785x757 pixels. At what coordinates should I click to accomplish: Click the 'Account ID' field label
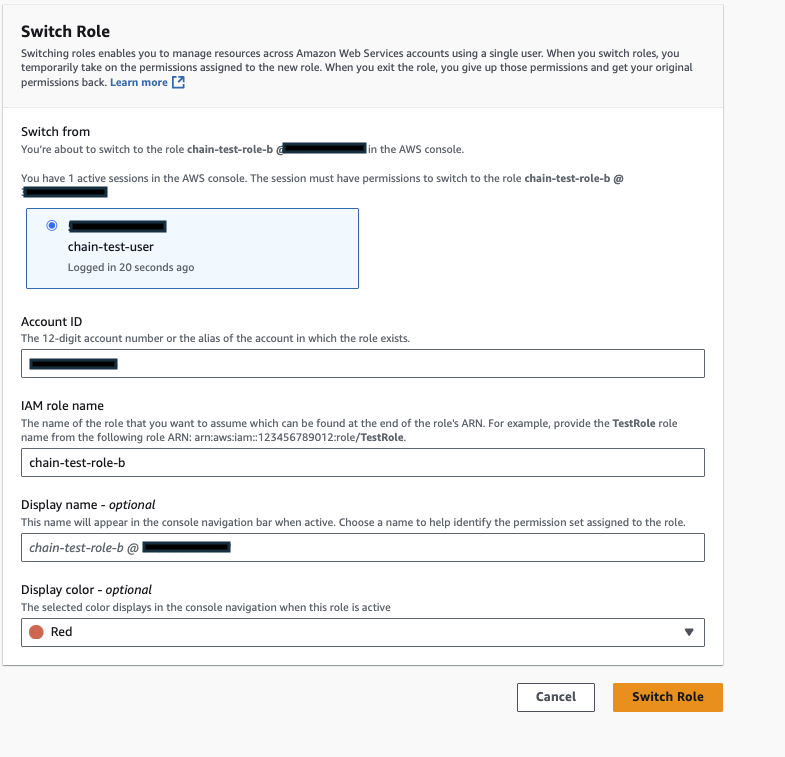(52, 322)
